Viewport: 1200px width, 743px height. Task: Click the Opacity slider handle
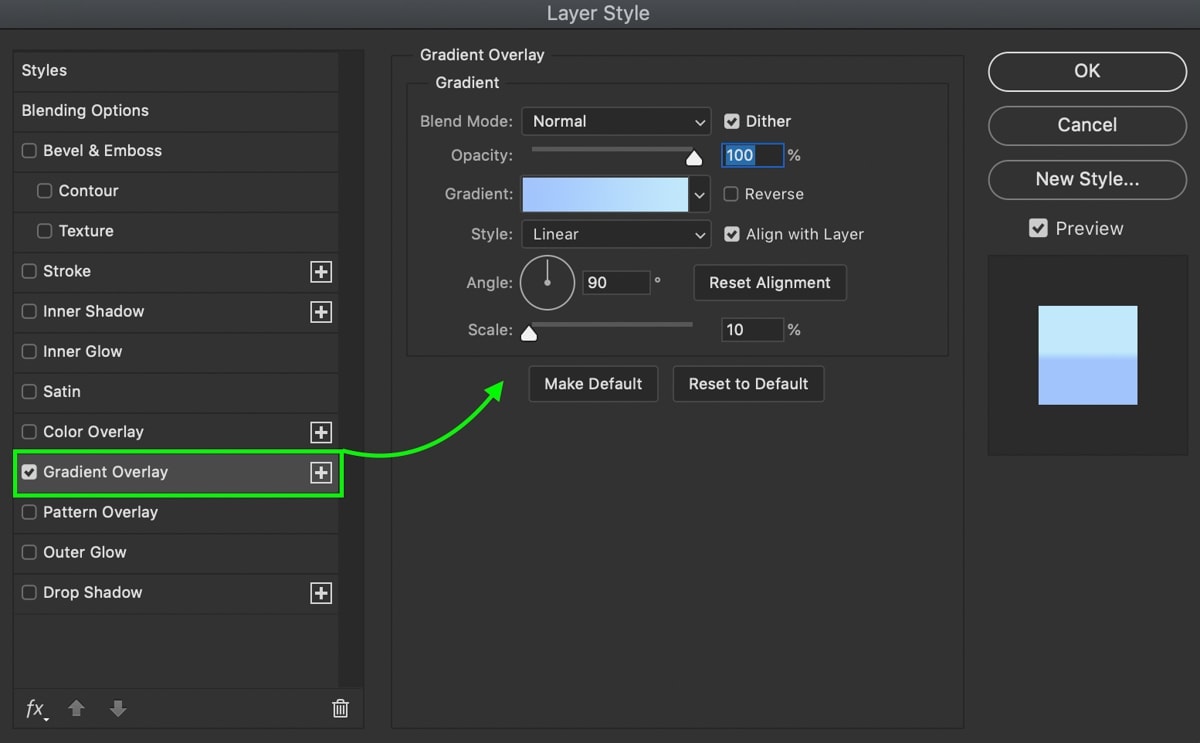click(x=694, y=157)
